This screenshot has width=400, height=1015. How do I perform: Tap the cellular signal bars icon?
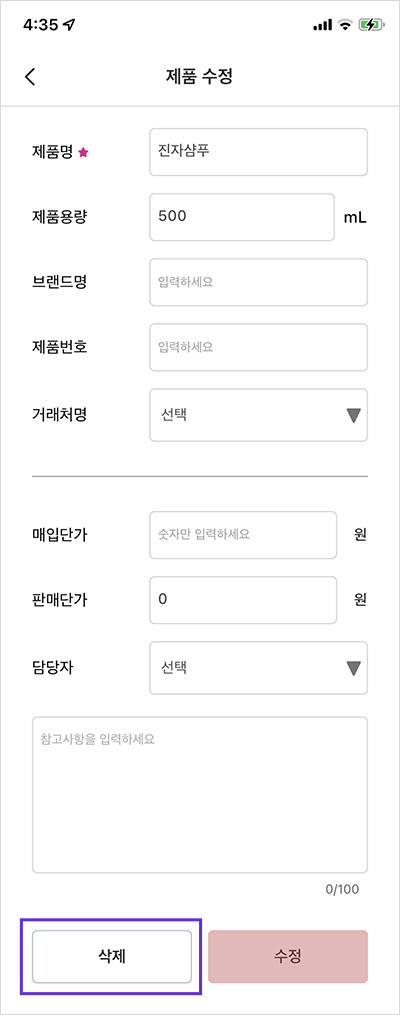coord(322,25)
